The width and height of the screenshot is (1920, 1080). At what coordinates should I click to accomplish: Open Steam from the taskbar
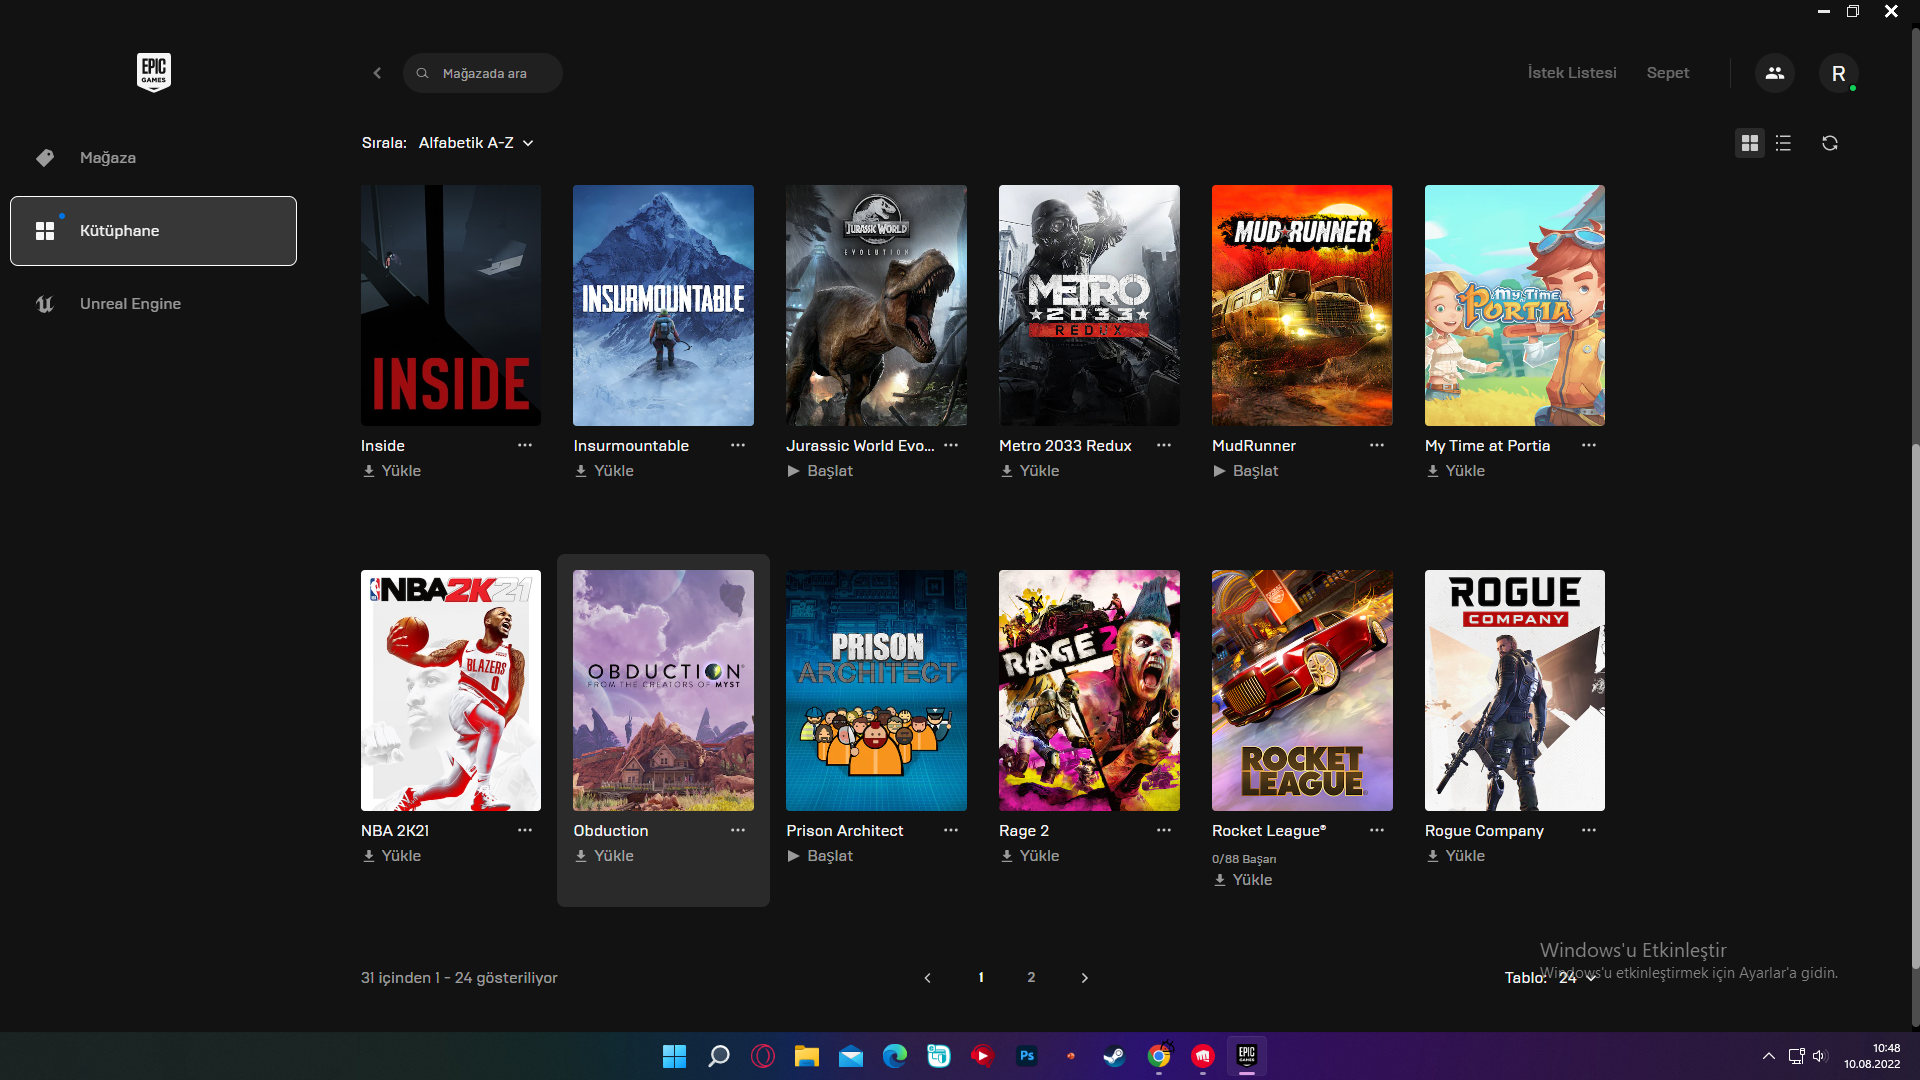coord(1114,1056)
